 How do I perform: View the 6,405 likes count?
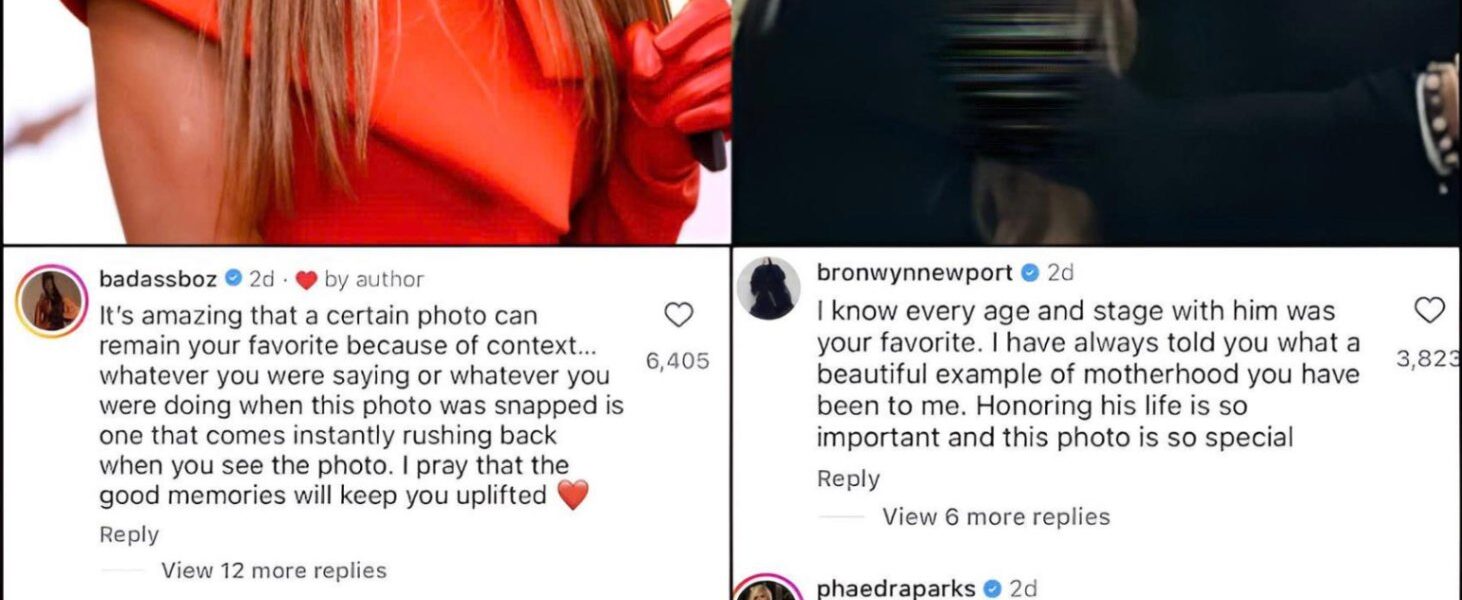[x=678, y=361]
